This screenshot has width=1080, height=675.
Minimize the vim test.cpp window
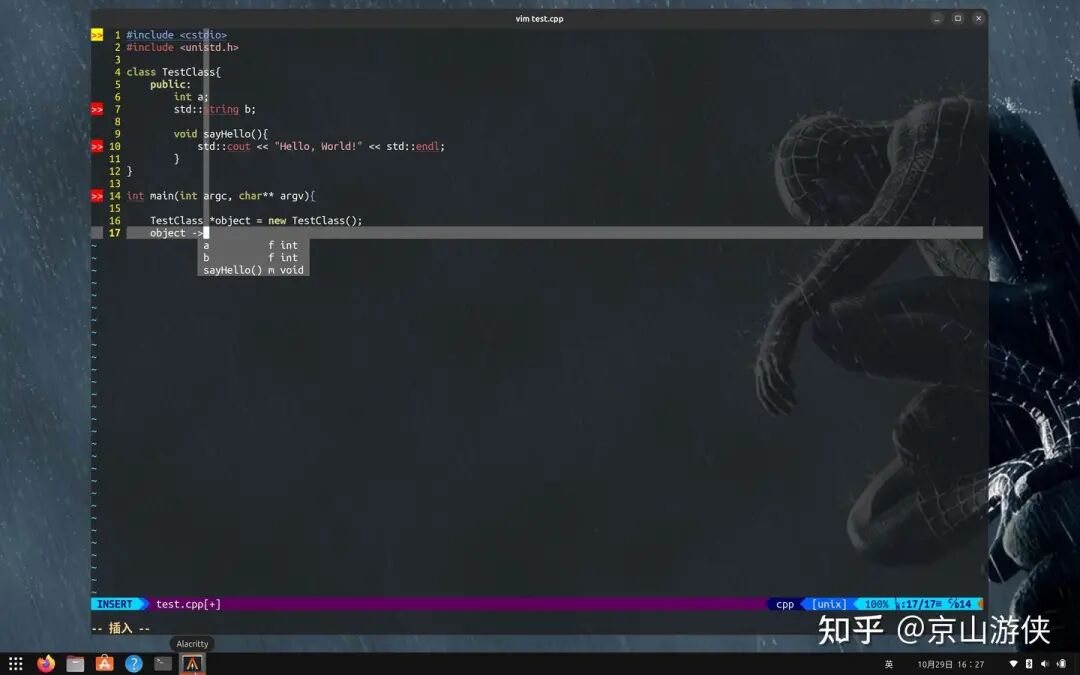click(x=937, y=19)
